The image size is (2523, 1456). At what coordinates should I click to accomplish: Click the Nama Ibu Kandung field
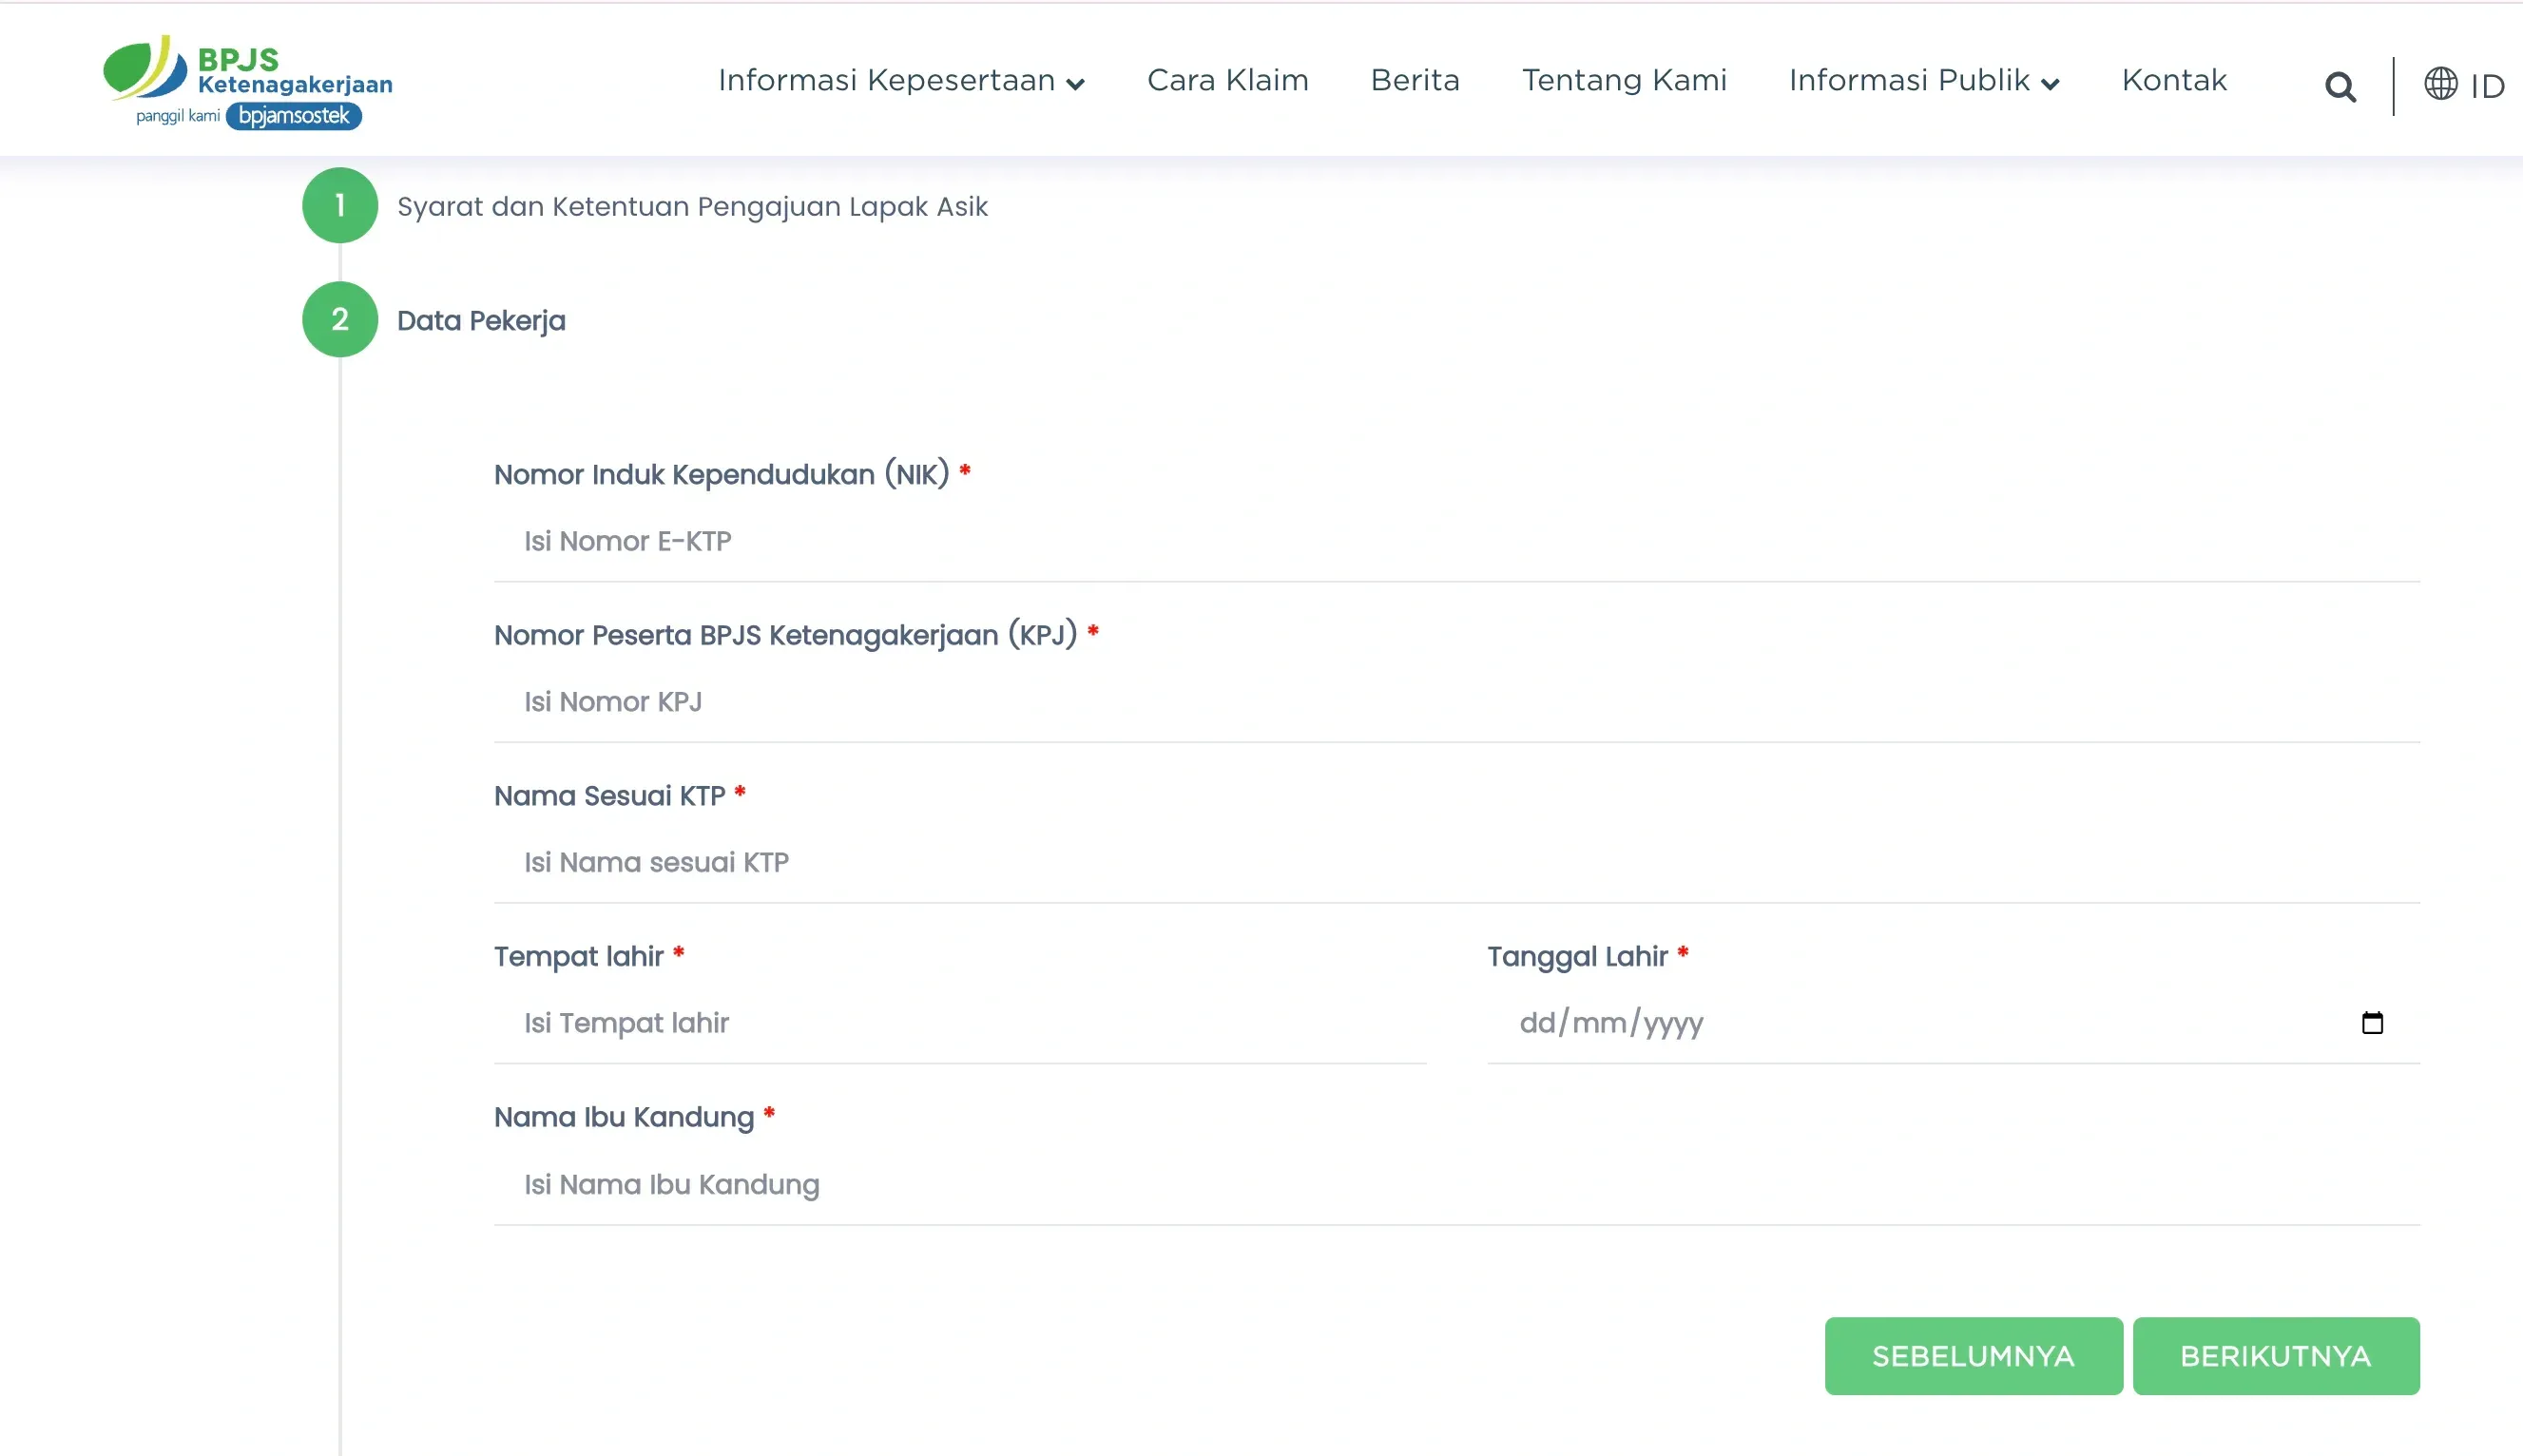[x=1455, y=1184]
